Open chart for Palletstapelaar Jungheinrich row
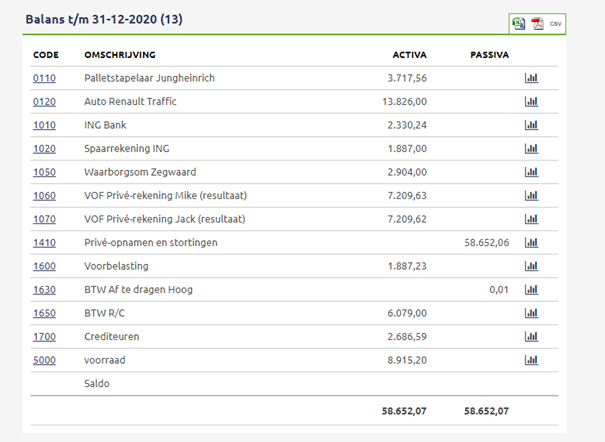 (x=531, y=78)
